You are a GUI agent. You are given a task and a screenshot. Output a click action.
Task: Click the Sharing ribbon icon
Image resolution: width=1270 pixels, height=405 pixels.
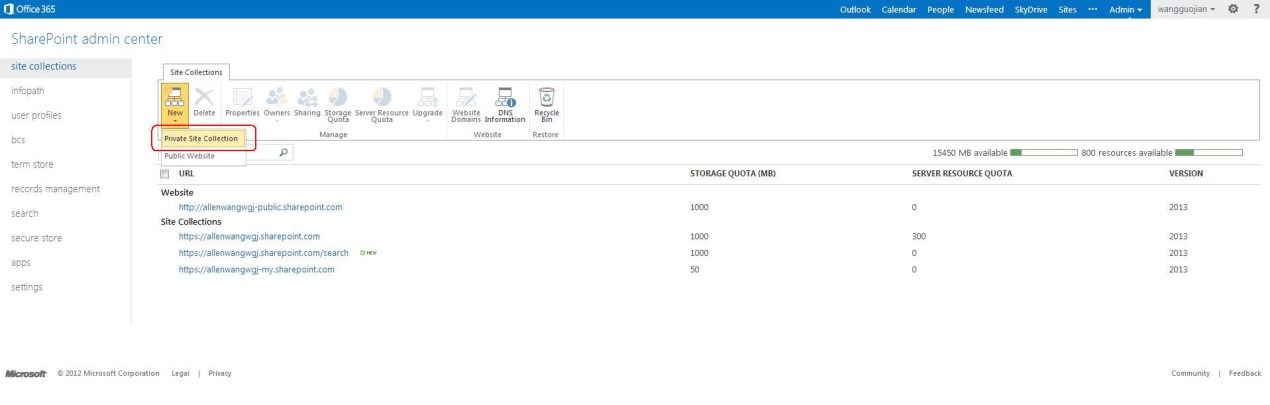pos(306,101)
